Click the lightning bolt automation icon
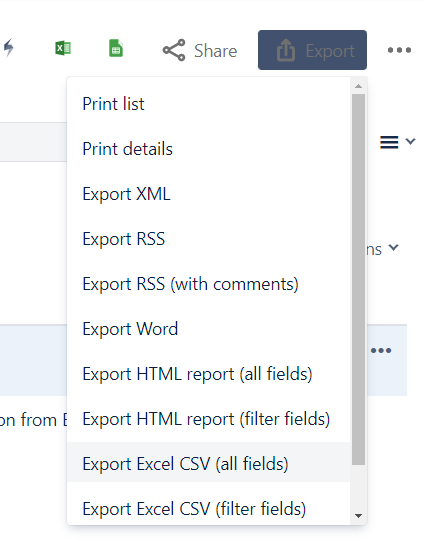The image size is (426, 540). click(9, 48)
